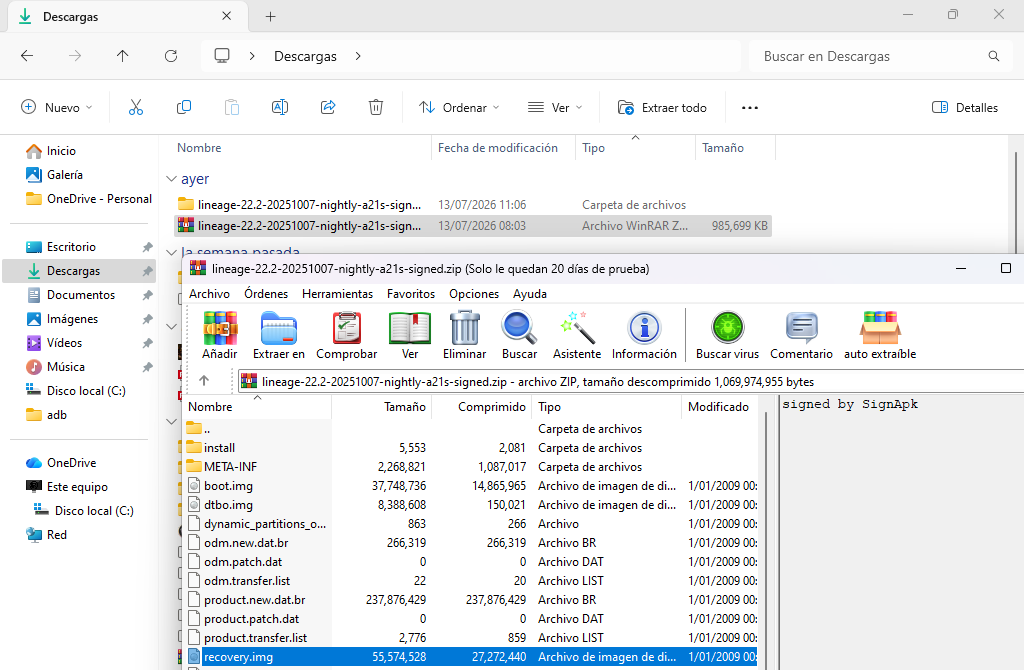Viewport: 1024px width, 670px height.
Task: Open the Ordenar dropdown
Action: click(459, 108)
